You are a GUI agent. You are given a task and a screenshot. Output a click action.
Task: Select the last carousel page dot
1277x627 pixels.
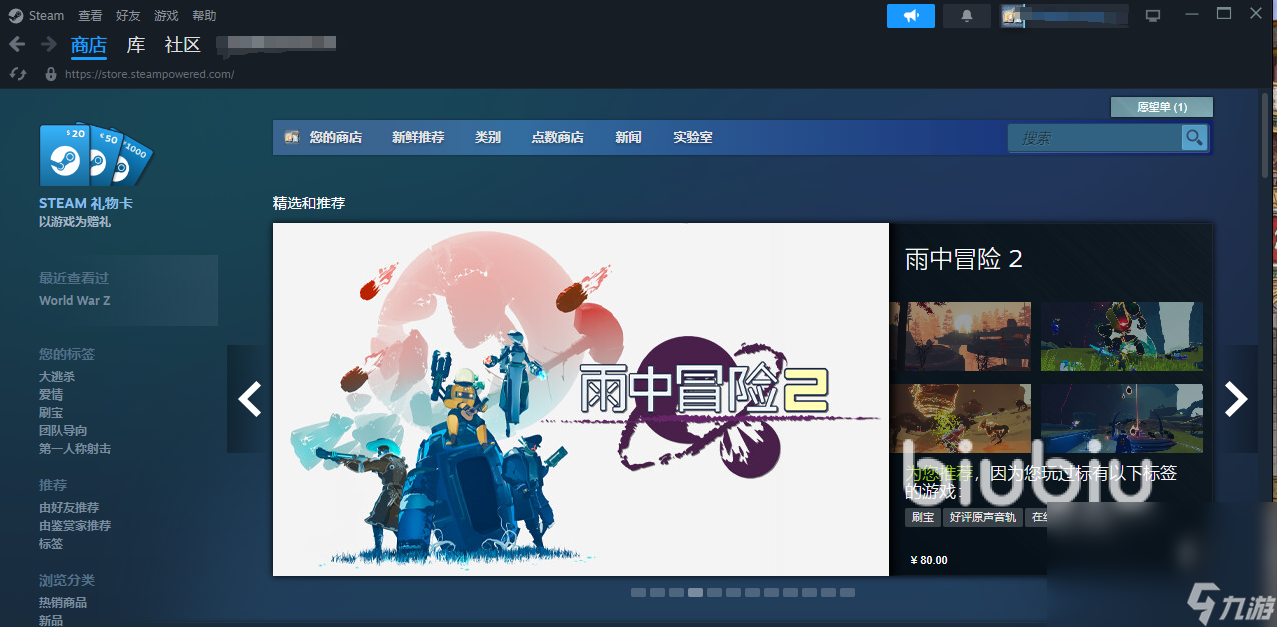(847, 592)
